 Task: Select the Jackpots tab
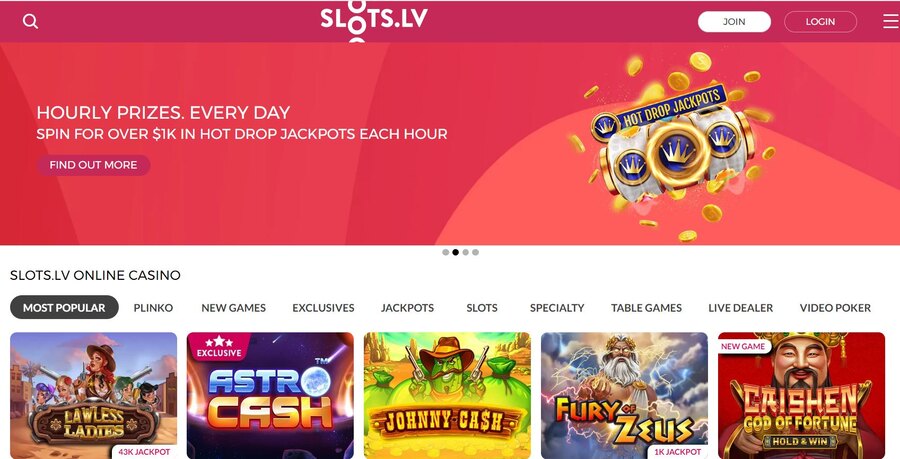pyautogui.click(x=408, y=308)
